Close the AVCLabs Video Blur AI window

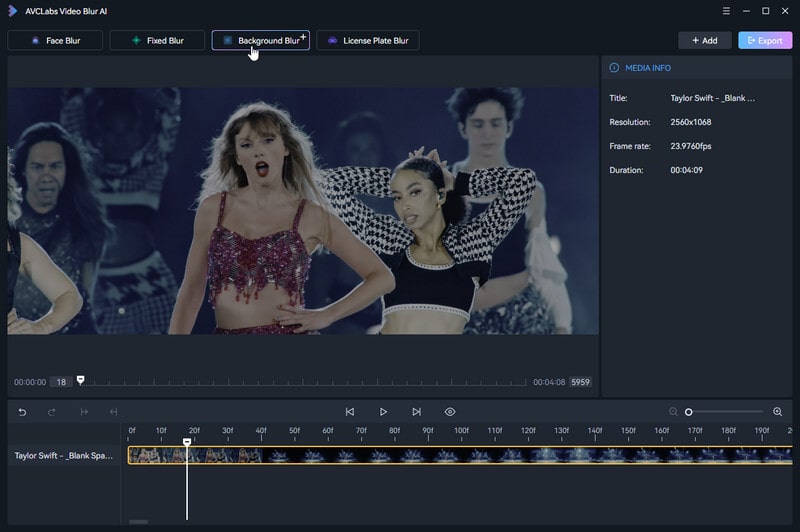point(785,11)
